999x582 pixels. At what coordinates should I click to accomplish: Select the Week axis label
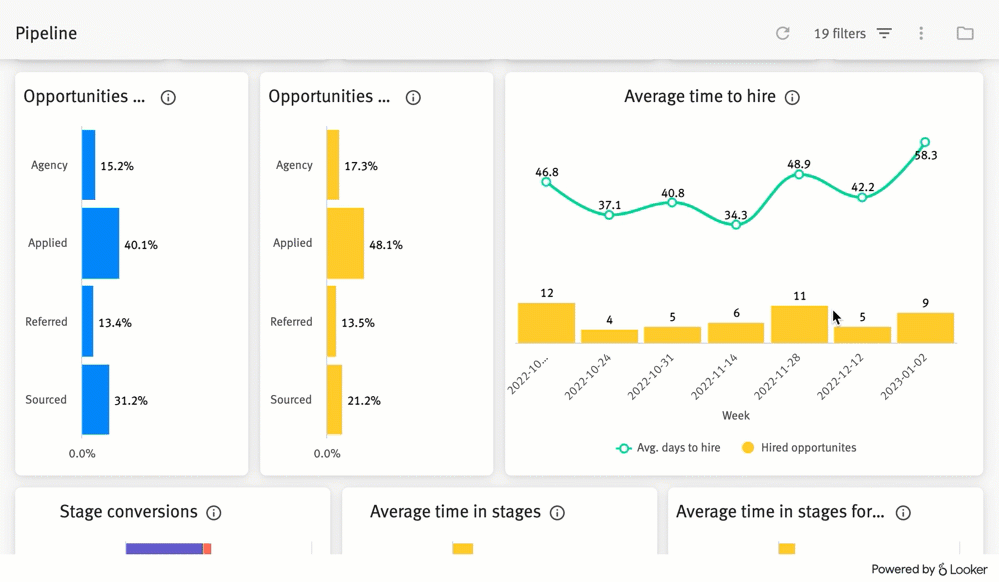click(x=735, y=415)
